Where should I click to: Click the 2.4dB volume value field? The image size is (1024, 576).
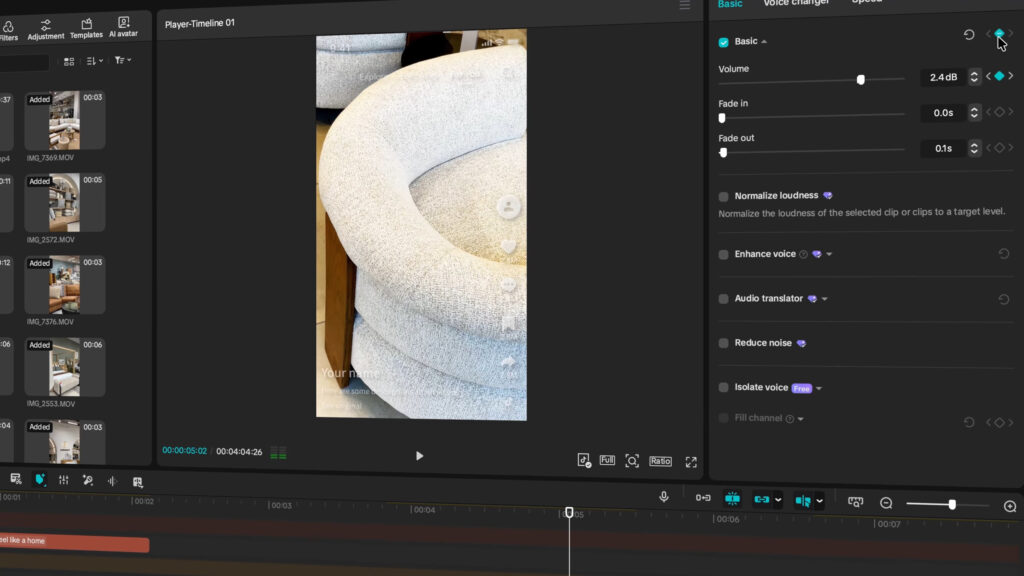point(943,77)
